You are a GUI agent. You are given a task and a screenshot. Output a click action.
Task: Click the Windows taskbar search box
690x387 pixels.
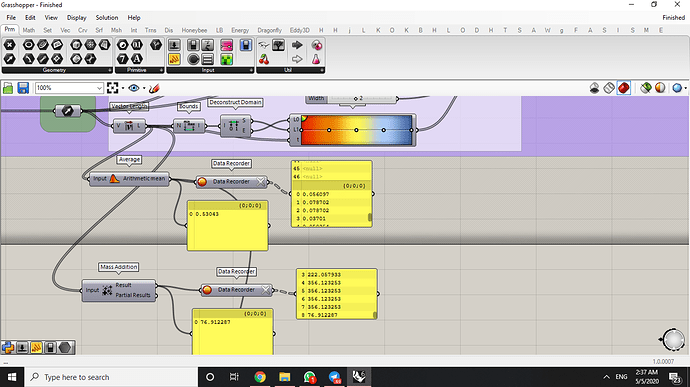click(x=111, y=377)
